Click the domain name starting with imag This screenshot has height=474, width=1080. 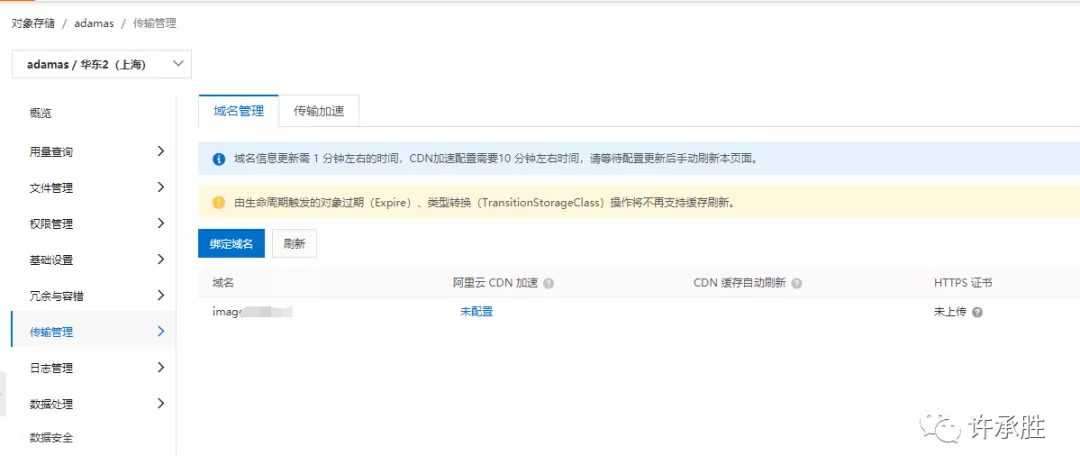pos(253,311)
